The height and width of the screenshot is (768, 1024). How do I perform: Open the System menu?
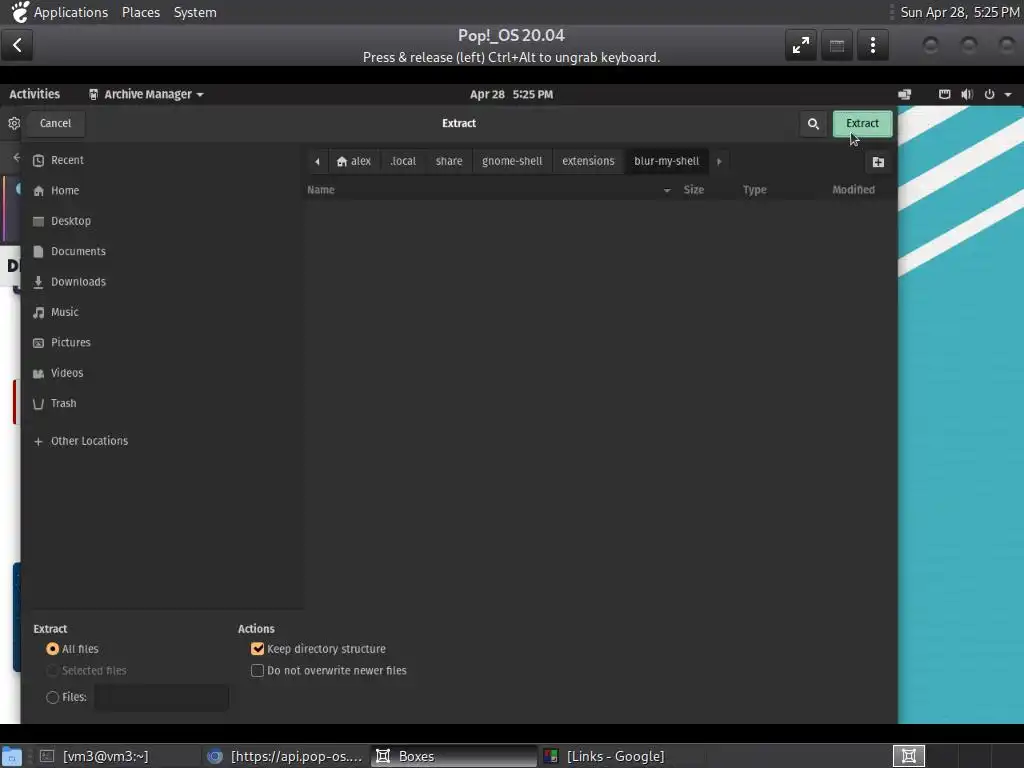point(195,12)
